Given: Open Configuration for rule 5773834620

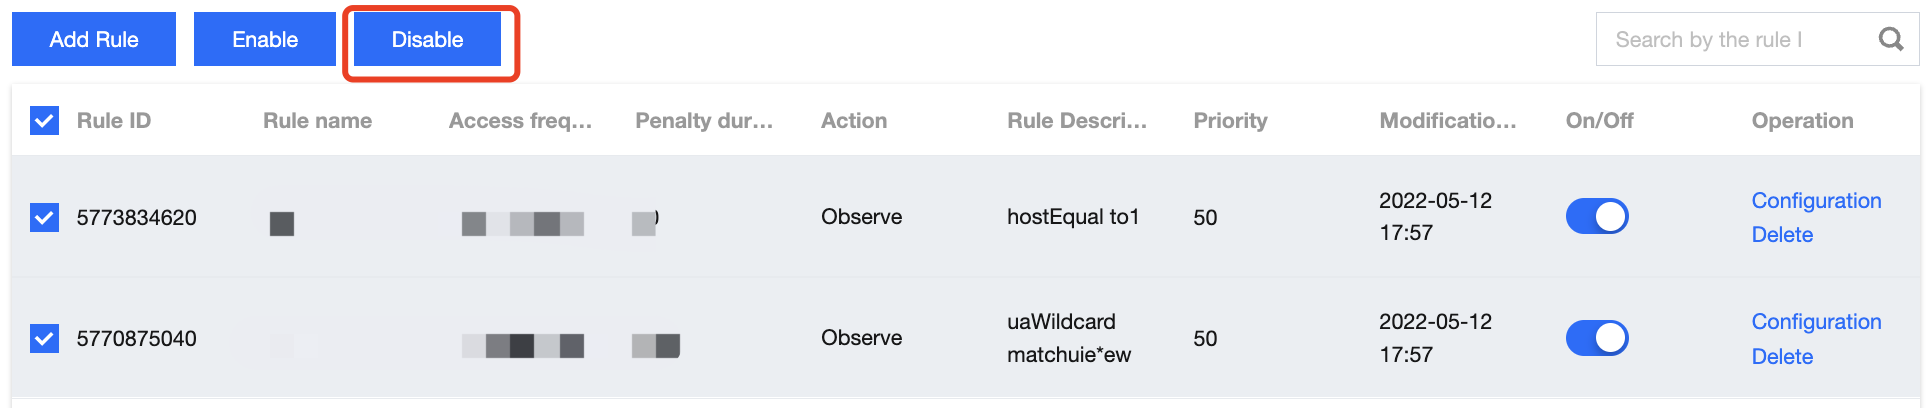Looking at the screenshot, I should [1816, 200].
